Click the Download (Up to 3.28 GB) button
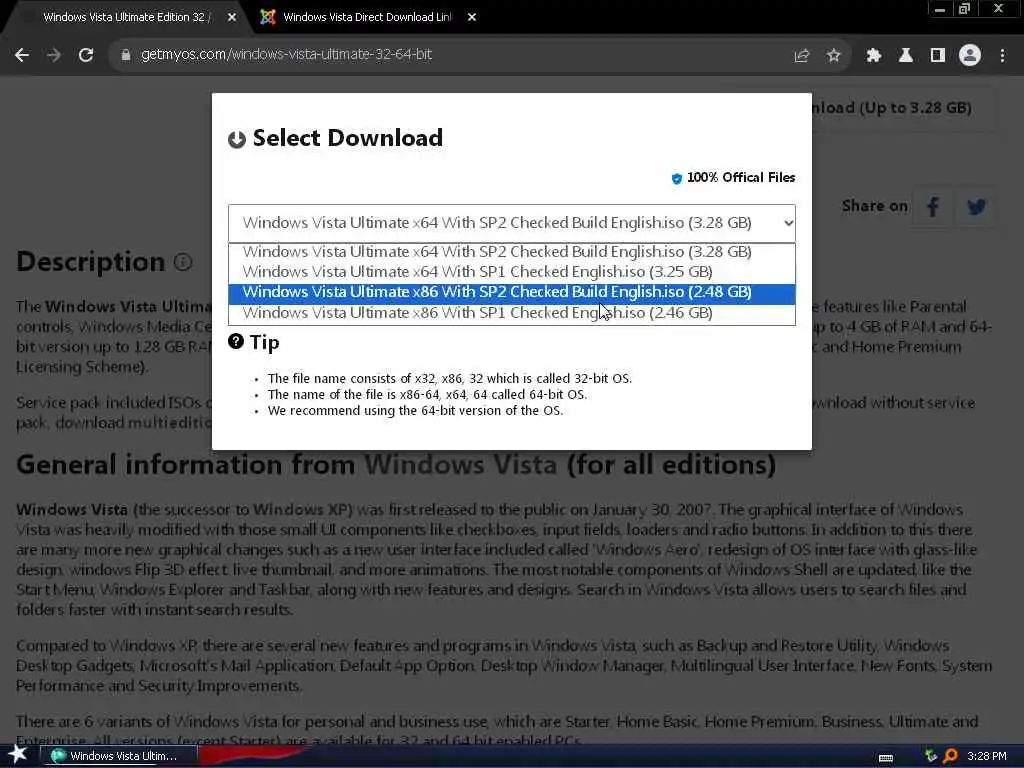The width and height of the screenshot is (1024, 768). 903,108
